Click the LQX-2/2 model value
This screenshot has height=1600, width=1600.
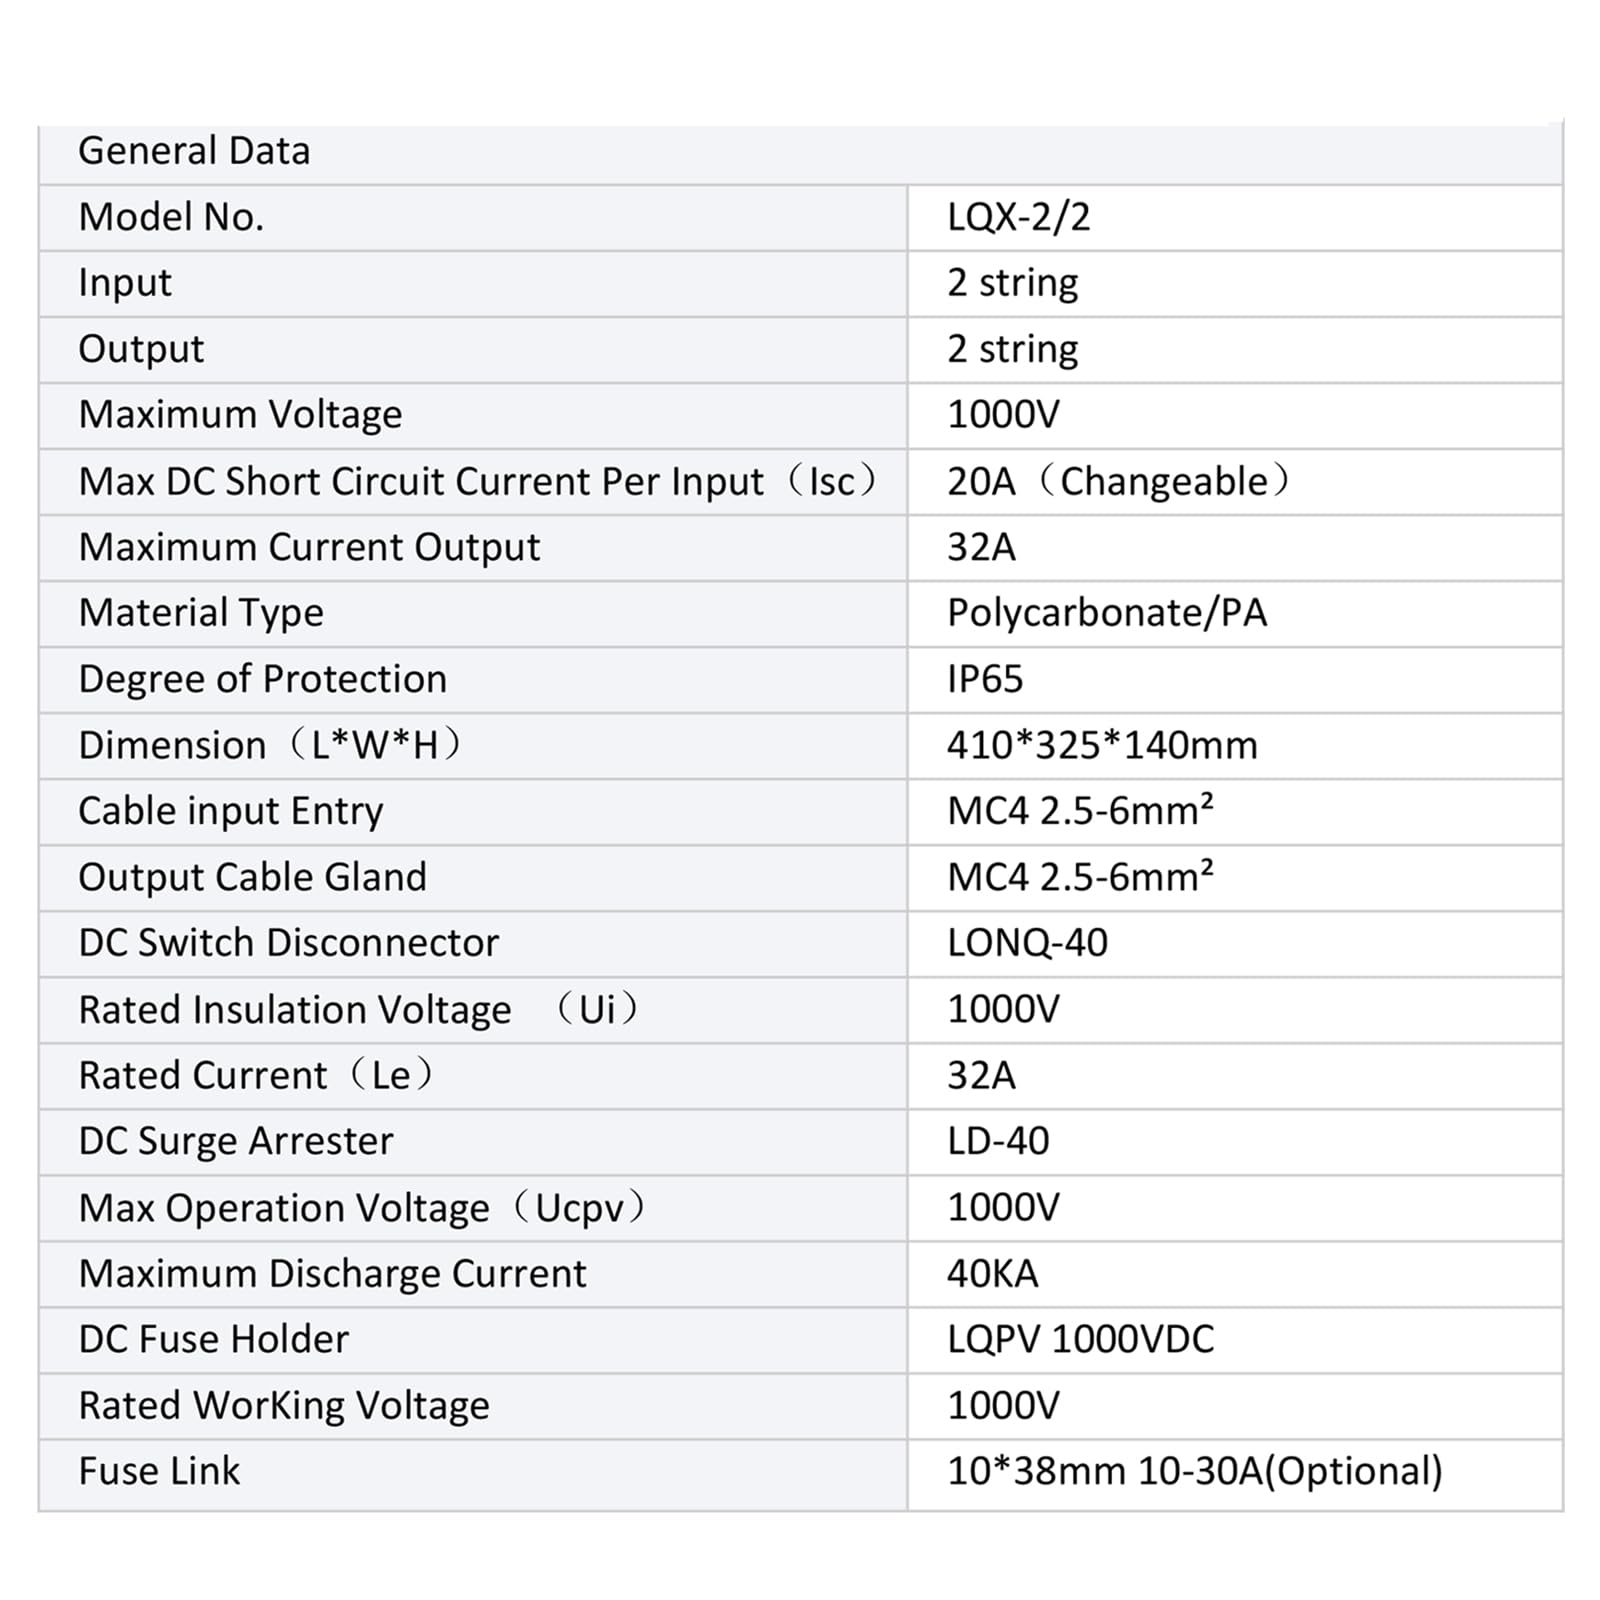coord(1018,217)
